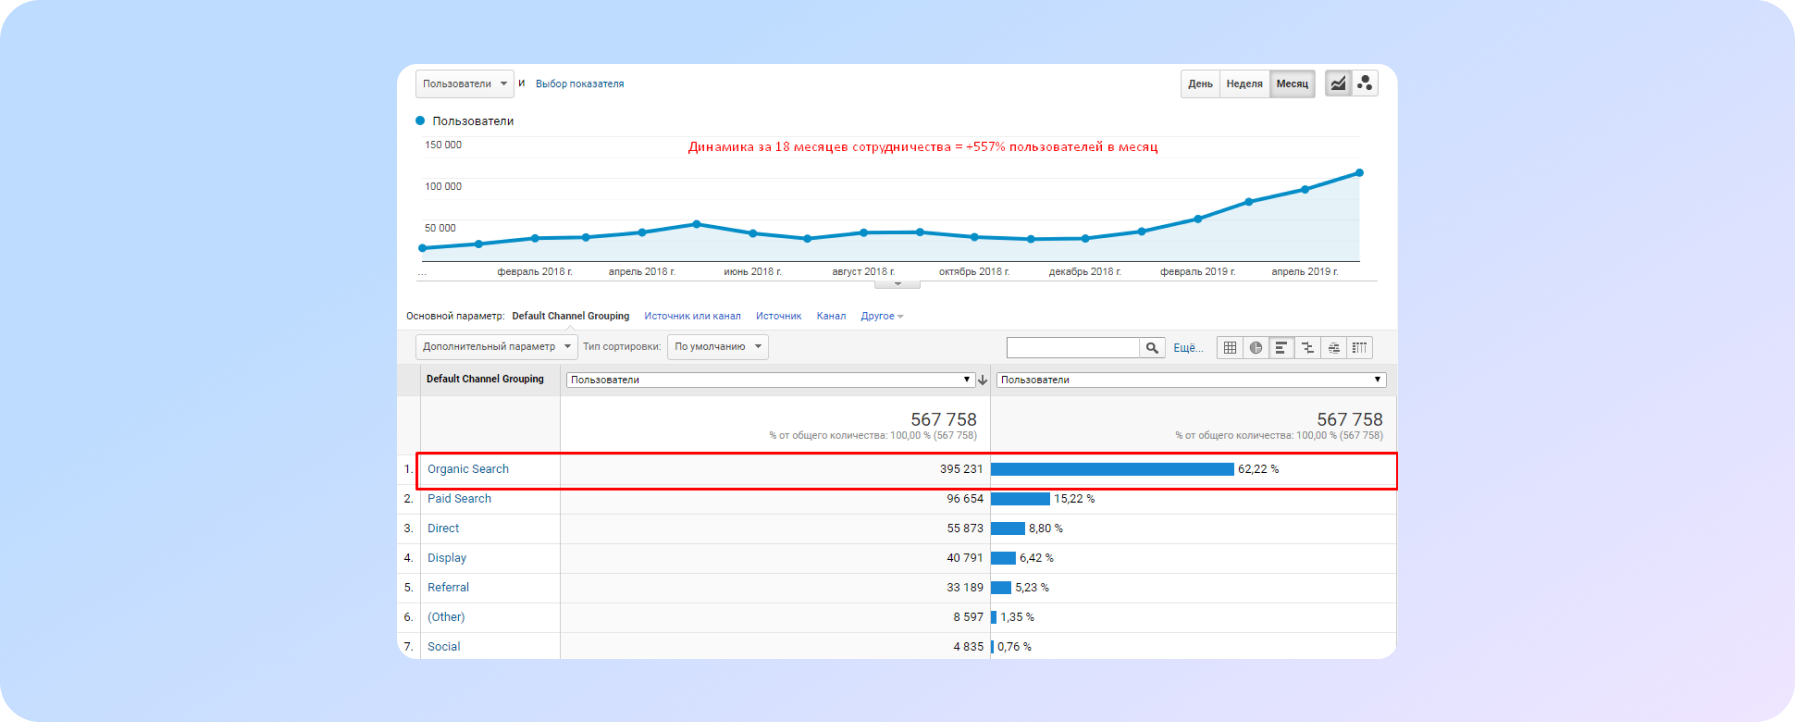Click the Direct 8,80 % bar
1795x722 pixels.
pyautogui.click(x=1008, y=528)
